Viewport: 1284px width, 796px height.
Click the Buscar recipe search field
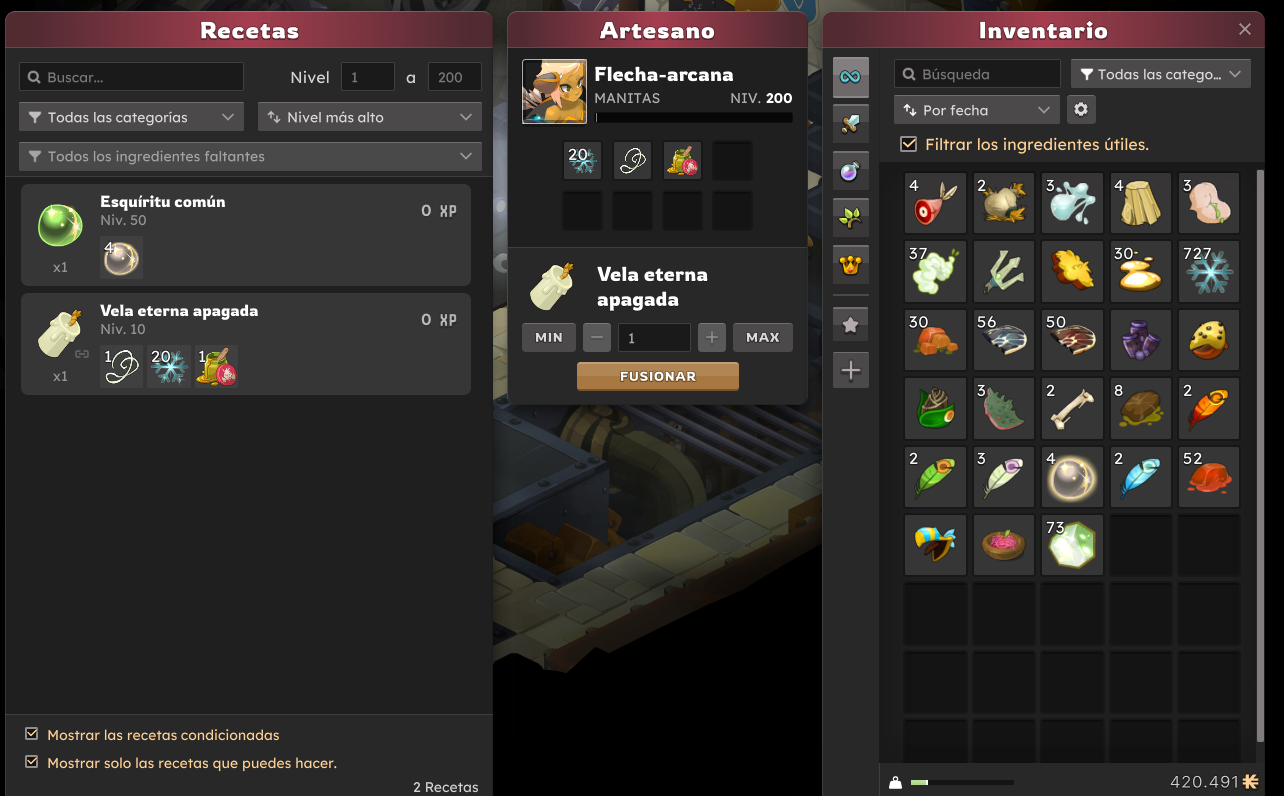[x=131, y=77]
